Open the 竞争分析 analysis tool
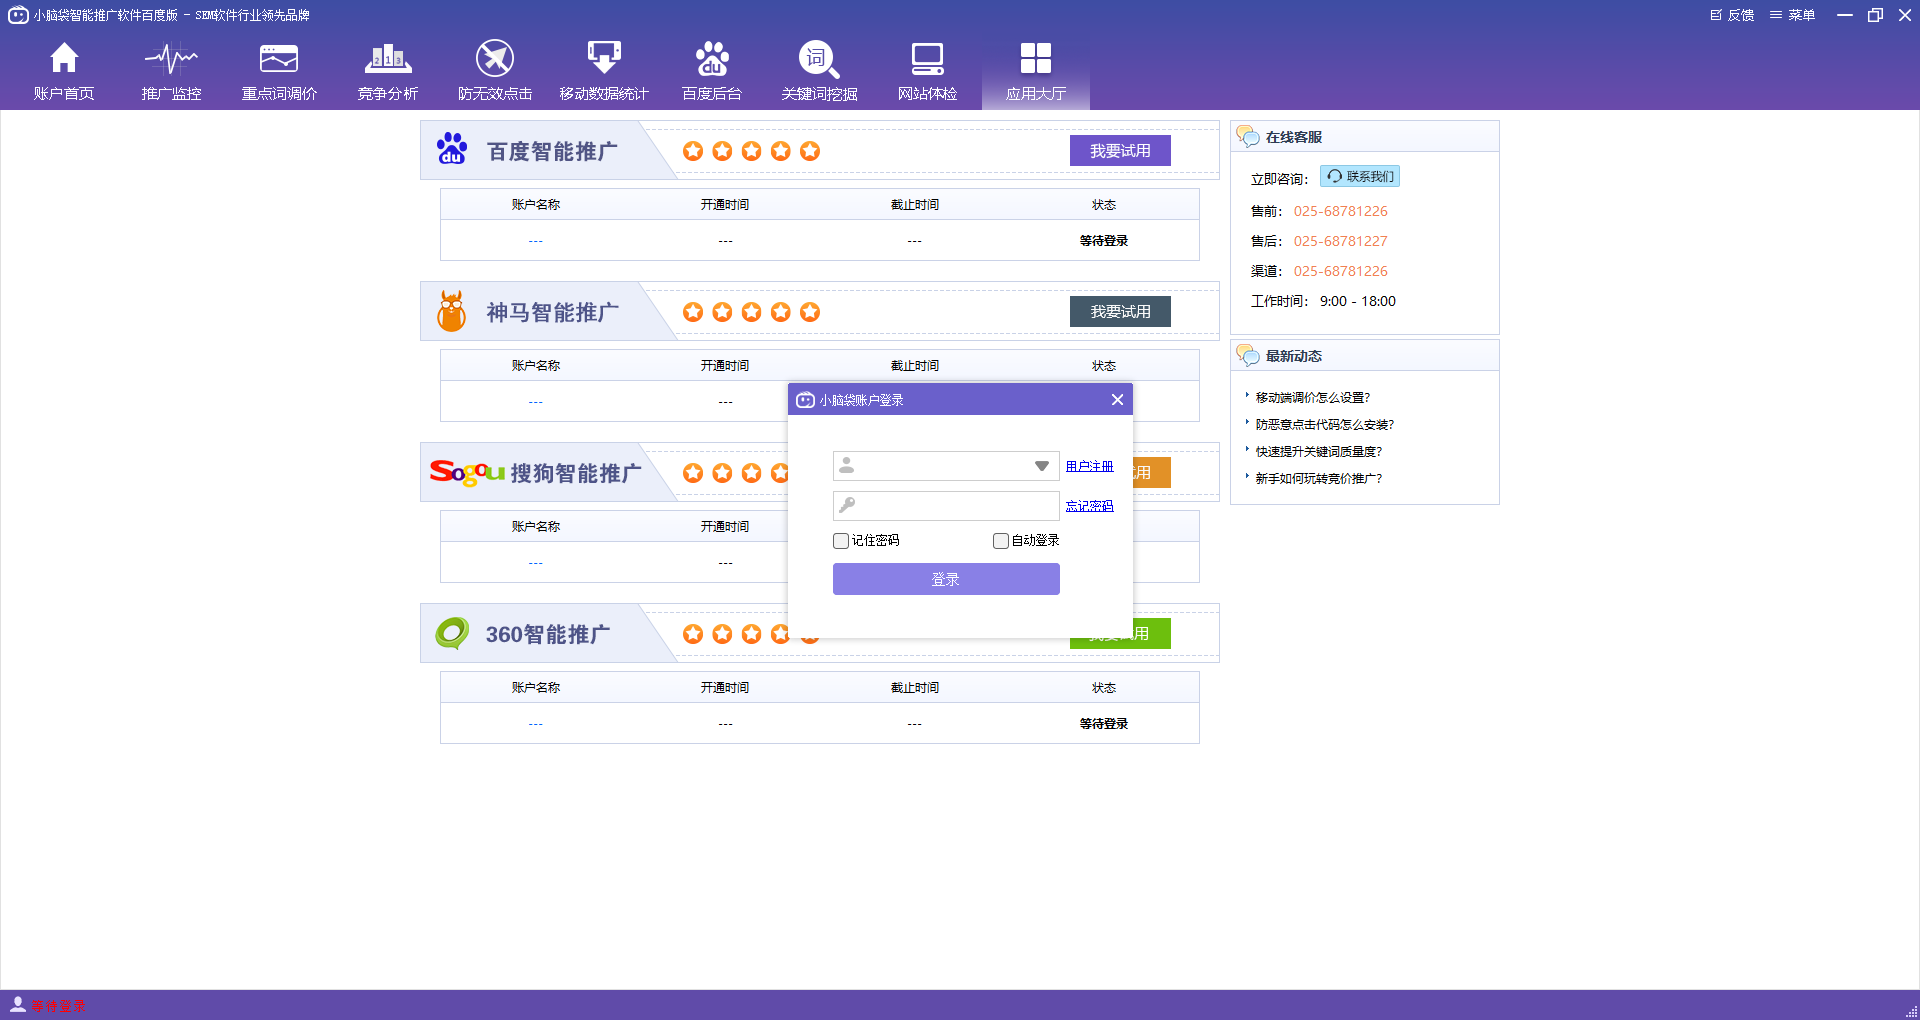This screenshot has width=1920, height=1020. (x=387, y=70)
